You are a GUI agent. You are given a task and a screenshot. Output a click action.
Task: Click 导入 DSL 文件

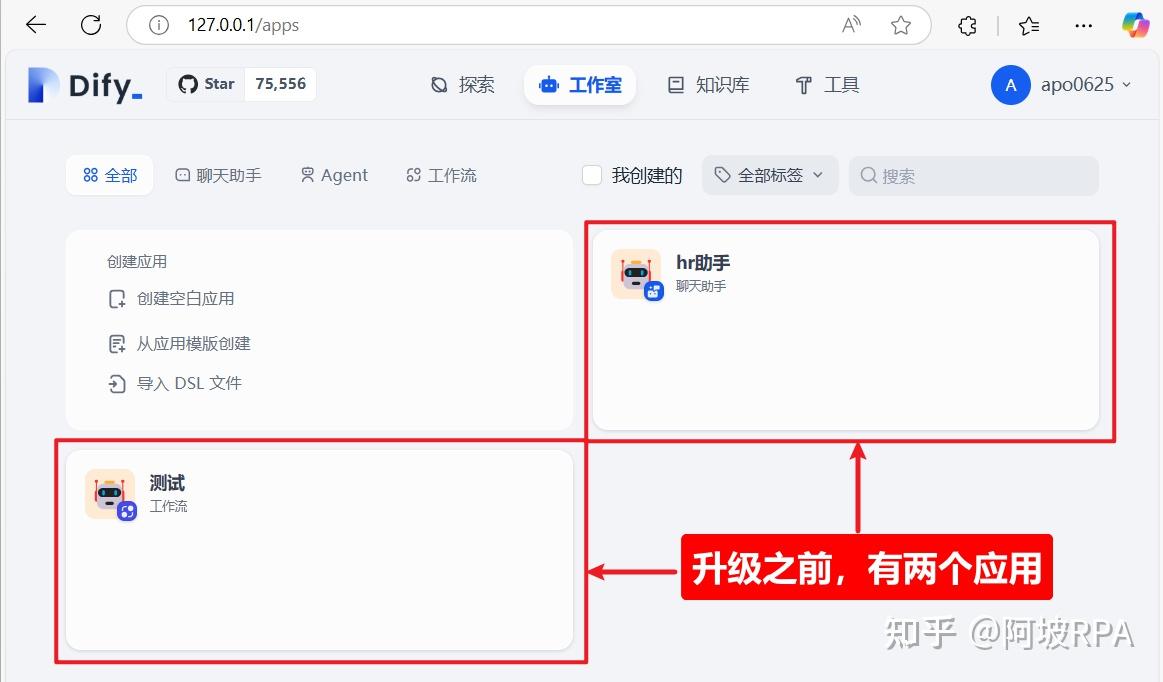(x=175, y=383)
